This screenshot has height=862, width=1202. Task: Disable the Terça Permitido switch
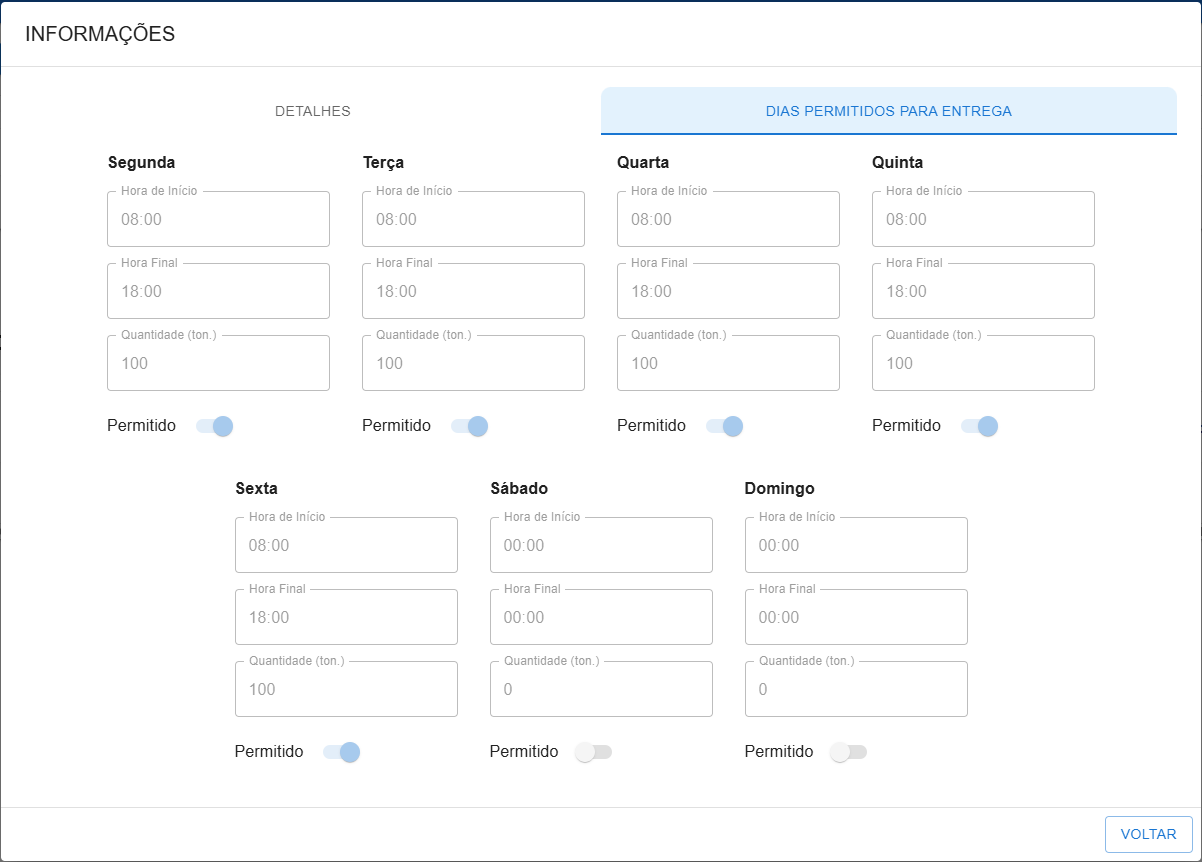[469, 426]
